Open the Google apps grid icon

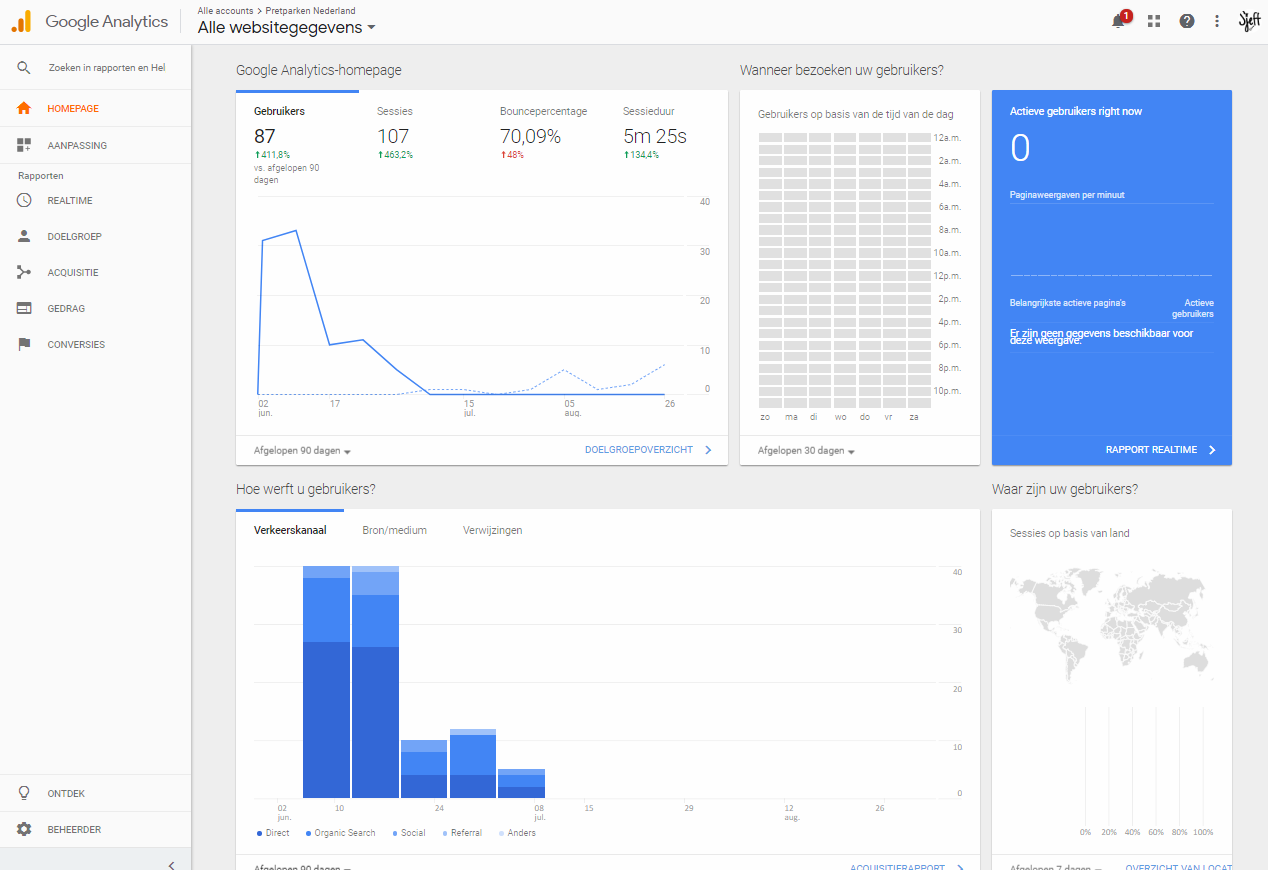1154,21
